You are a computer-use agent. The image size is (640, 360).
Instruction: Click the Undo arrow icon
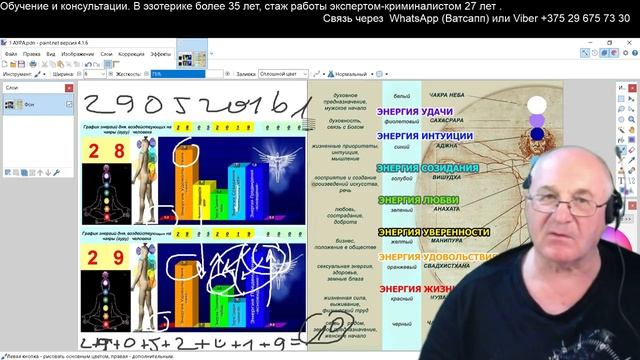(88, 64)
